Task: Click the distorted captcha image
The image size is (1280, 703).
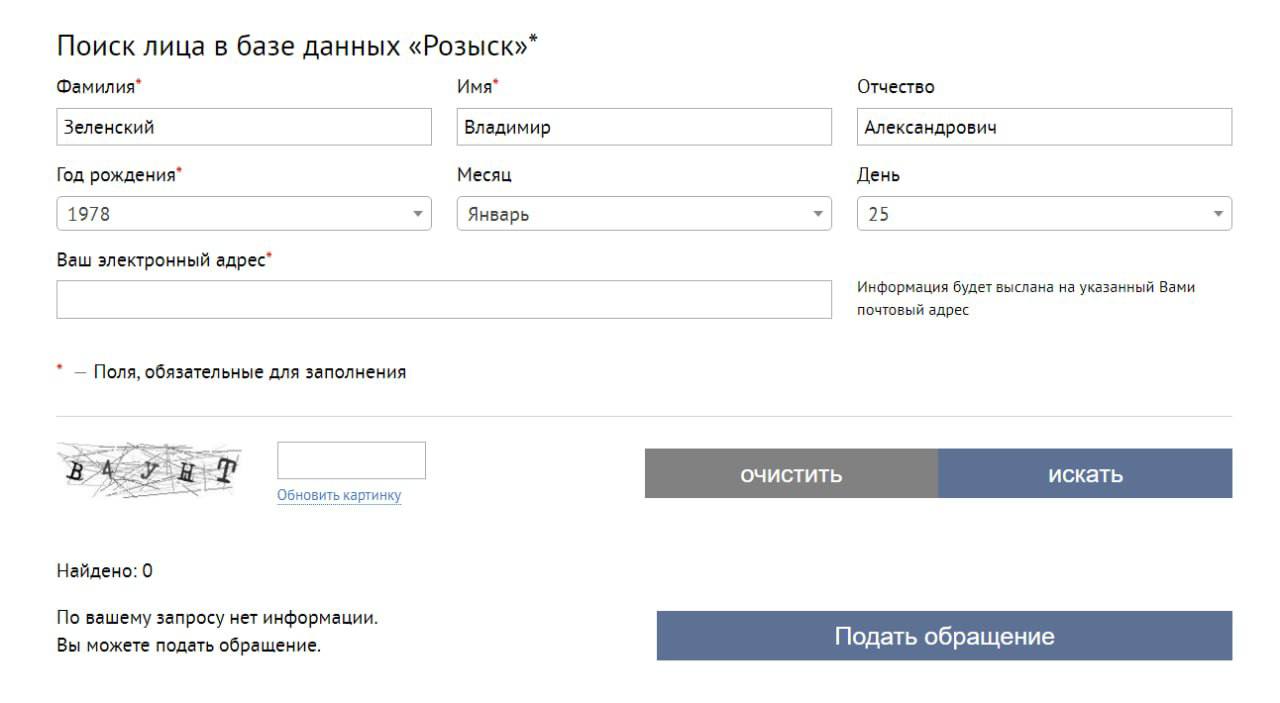Action: tap(151, 470)
